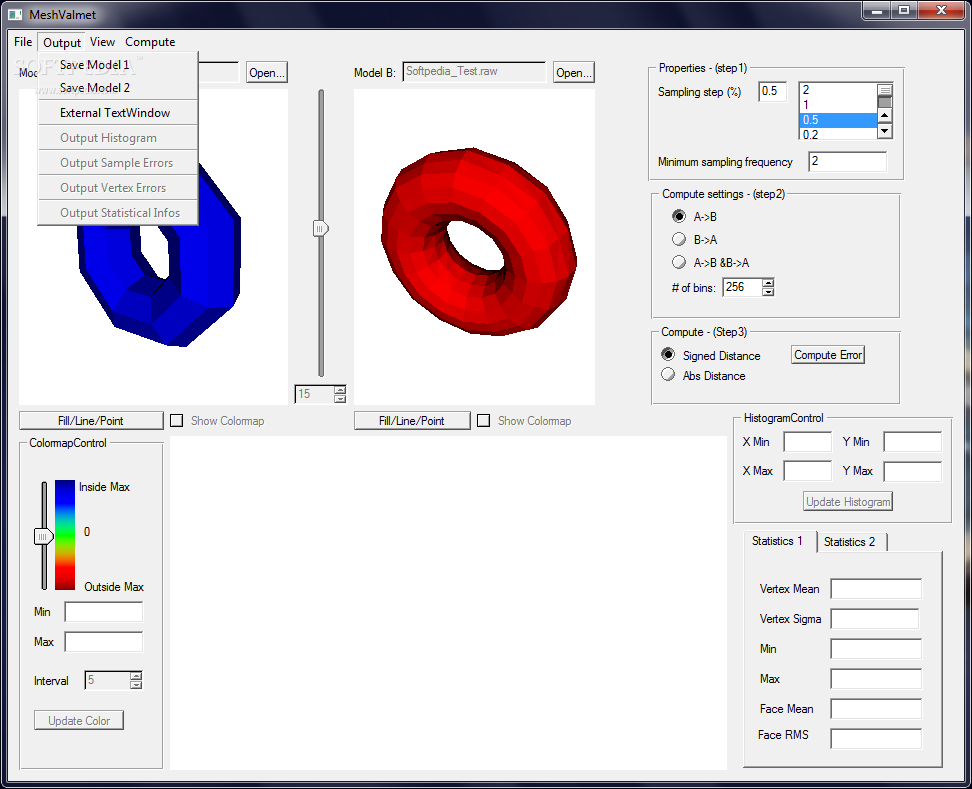Open the Compute menu
Viewport: 972px width, 789px height.
coord(150,42)
